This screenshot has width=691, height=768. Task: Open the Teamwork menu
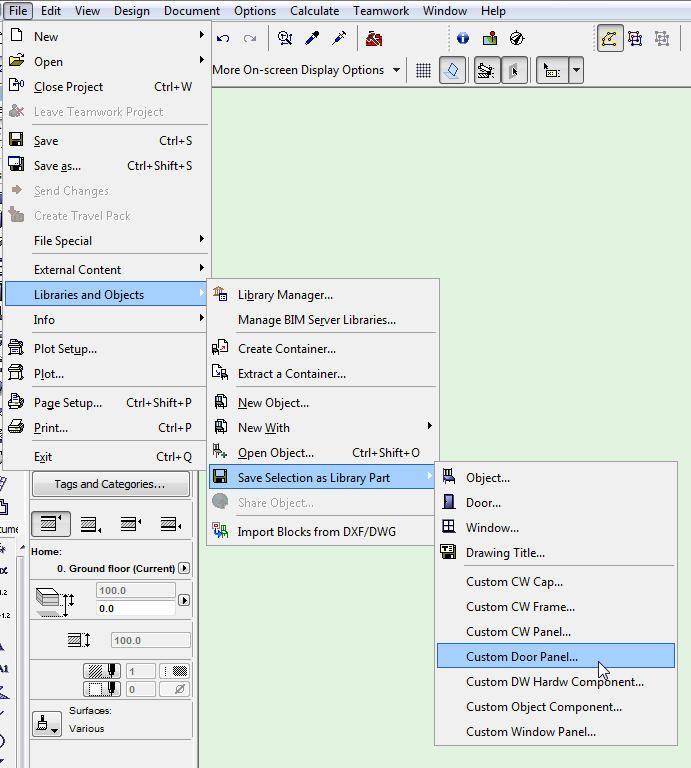[x=381, y=11]
